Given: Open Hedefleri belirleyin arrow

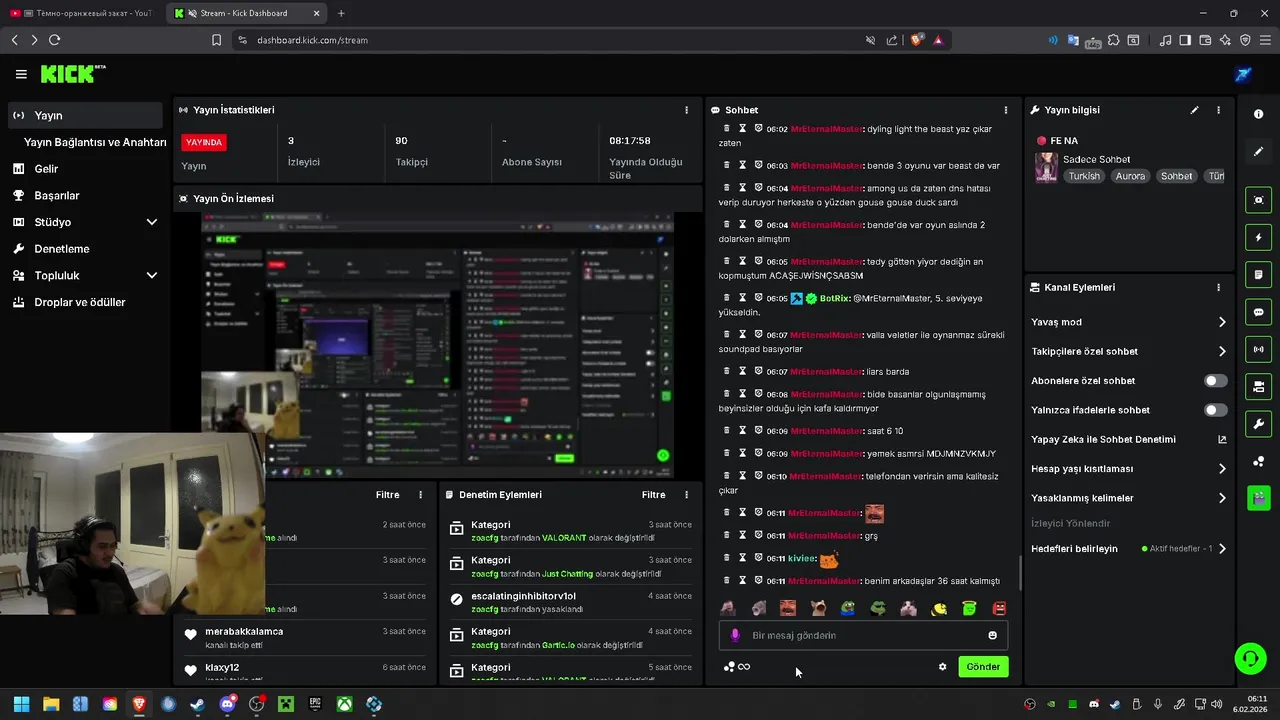Looking at the screenshot, I should [x=1222, y=549].
